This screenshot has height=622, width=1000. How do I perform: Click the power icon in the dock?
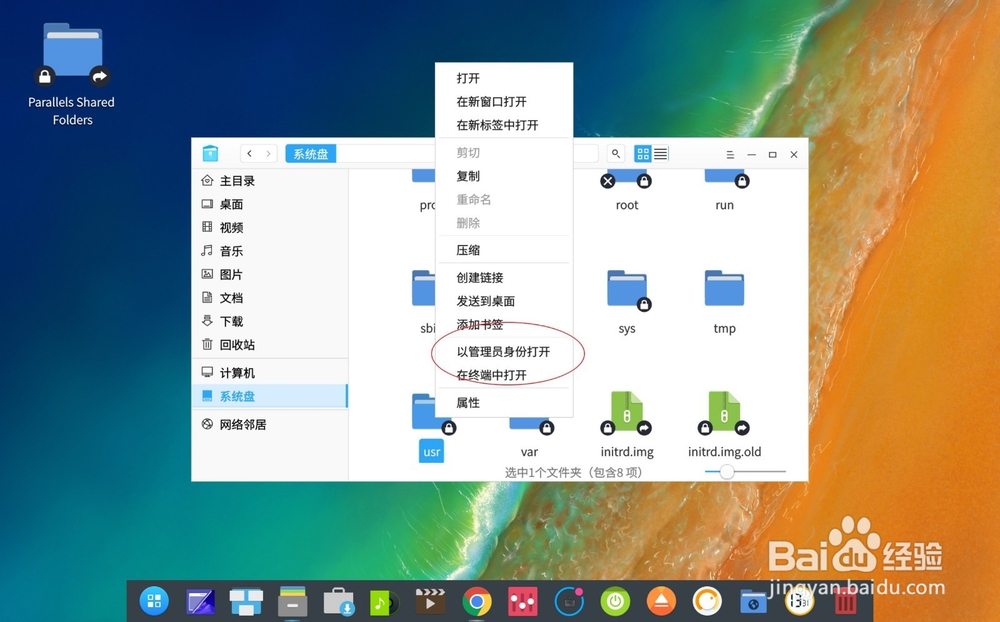[614, 601]
